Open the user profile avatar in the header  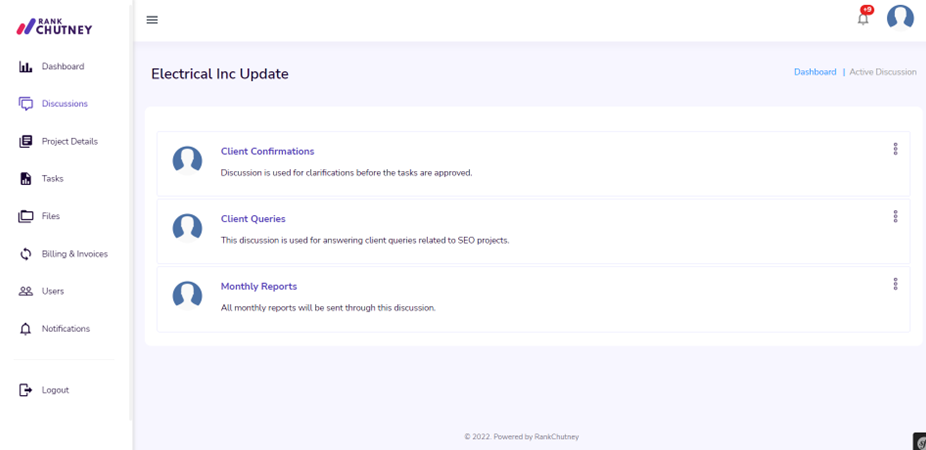pyautogui.click(x=900, y=18)
